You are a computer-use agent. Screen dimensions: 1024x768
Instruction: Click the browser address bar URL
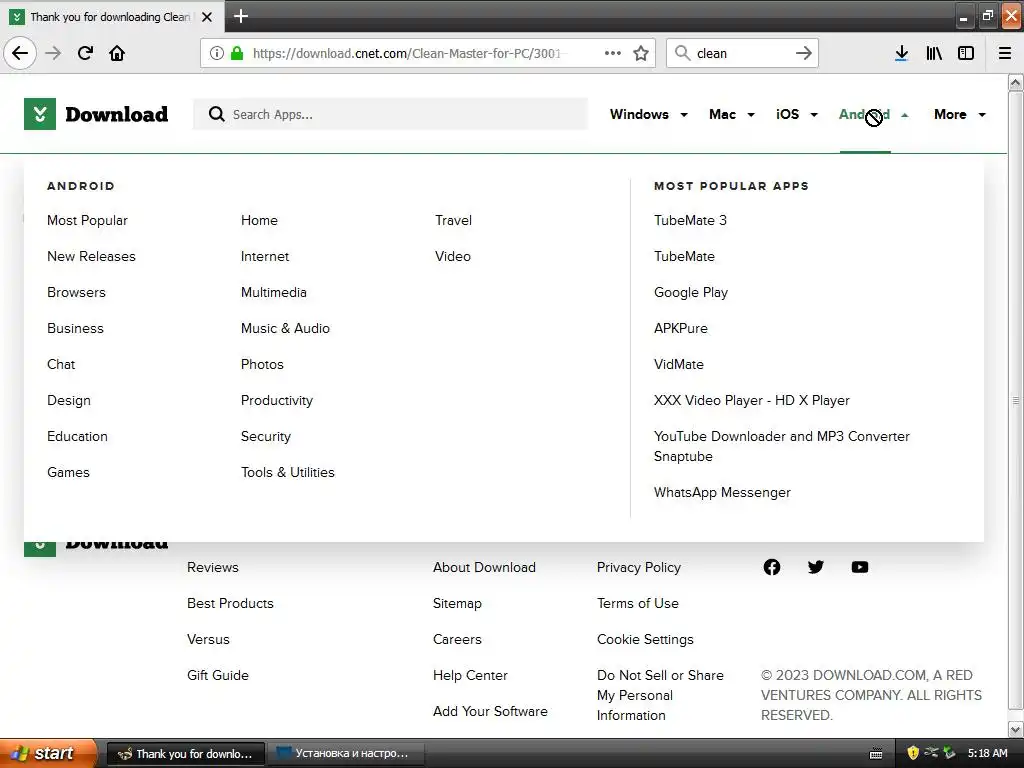406,53
